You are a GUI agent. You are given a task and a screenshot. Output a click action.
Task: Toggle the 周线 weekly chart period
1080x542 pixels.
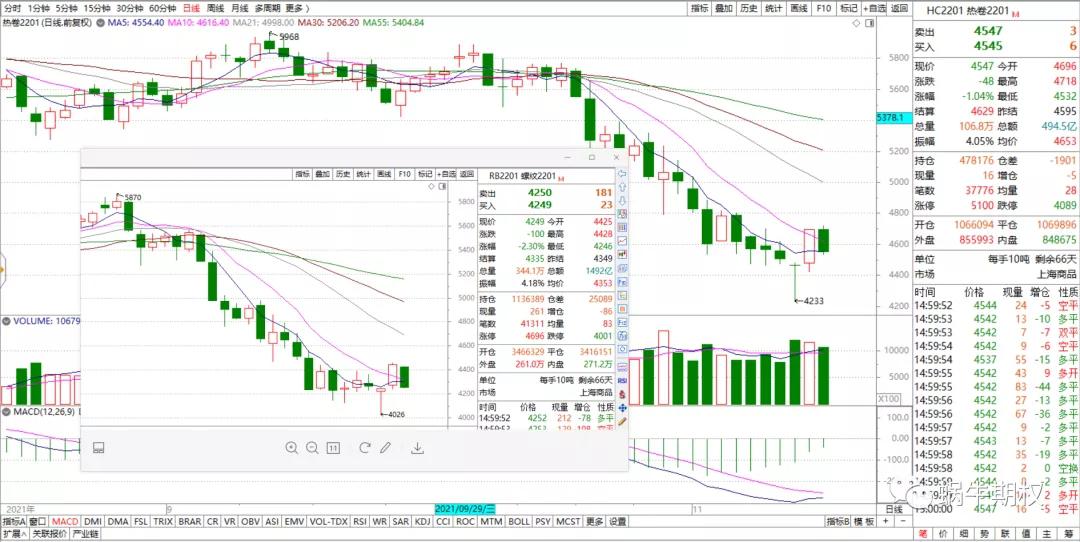(x=214, y=8)
